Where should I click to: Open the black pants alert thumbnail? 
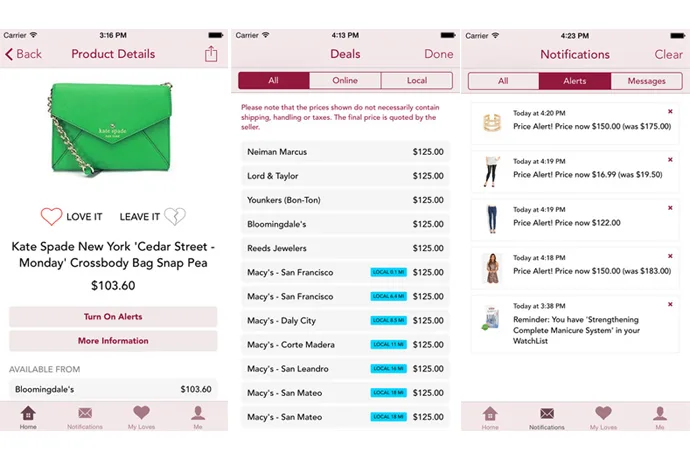point(492,171)
